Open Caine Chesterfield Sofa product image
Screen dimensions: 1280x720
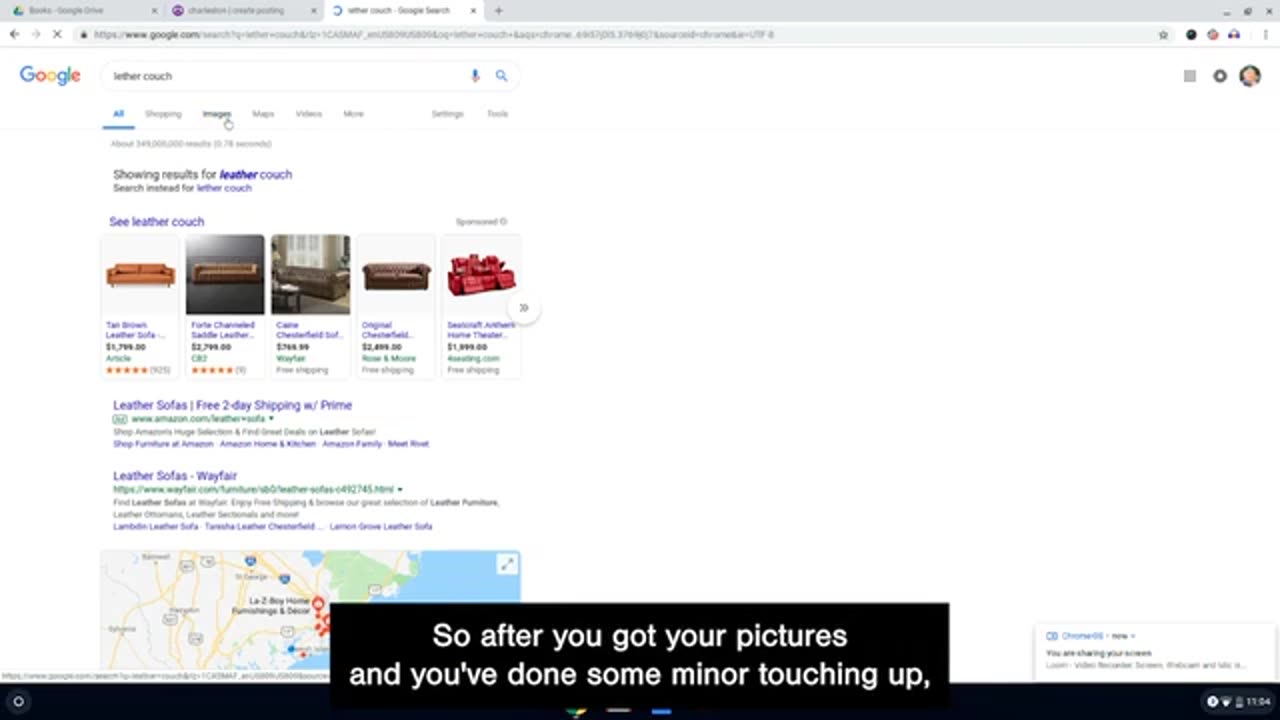coord(310,275)
